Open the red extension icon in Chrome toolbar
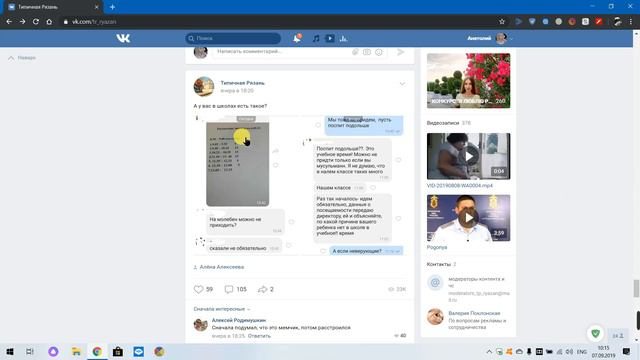Image resolution: width=640 pixels, height=360 pixels. pyautogui.click(x=599, y=22)
